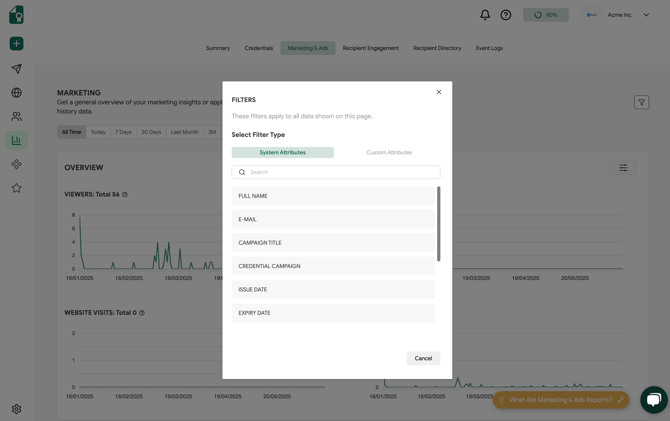Select the 7 Days range
670x421 pixels.
tap(123, 132)
